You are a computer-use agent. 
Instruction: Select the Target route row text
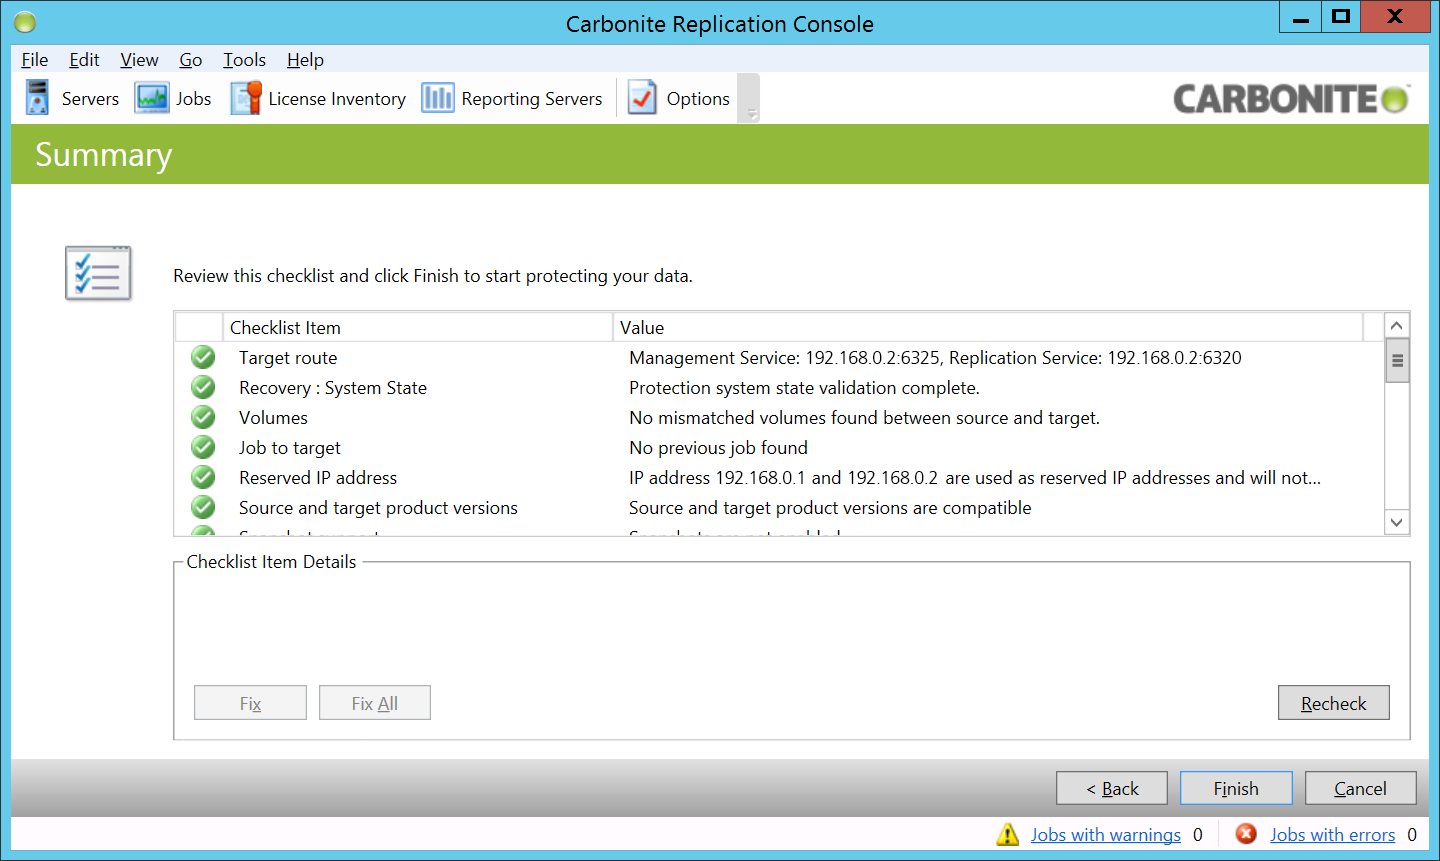click(x=288, y=358)
